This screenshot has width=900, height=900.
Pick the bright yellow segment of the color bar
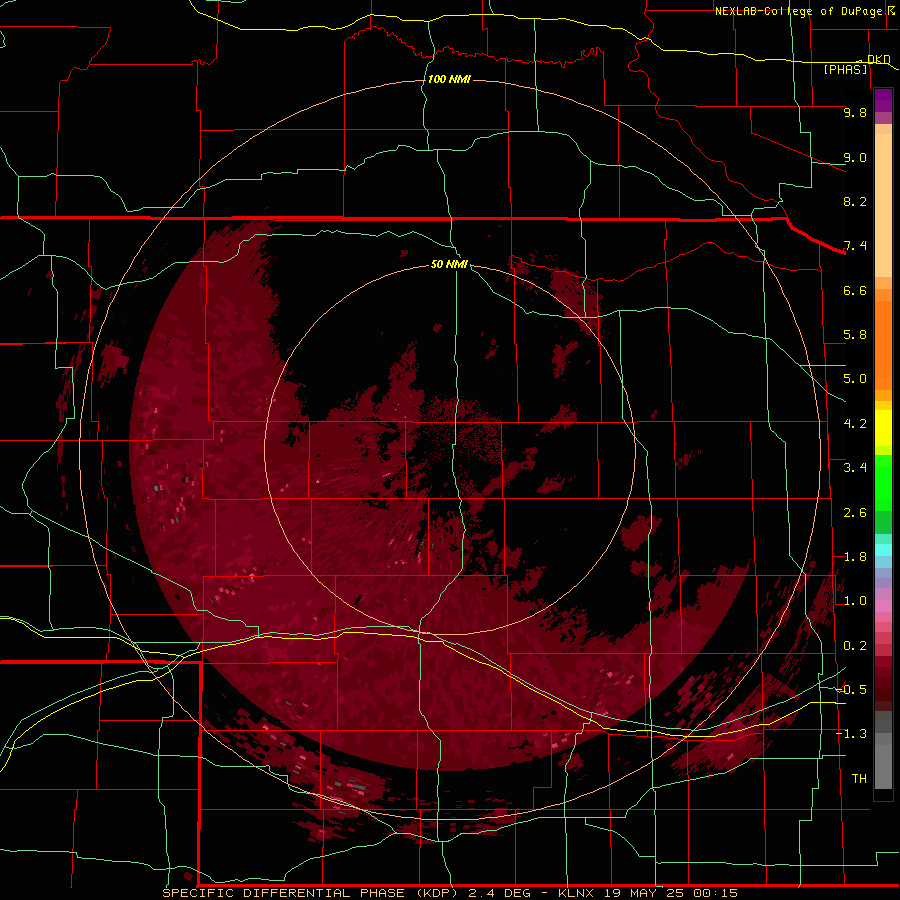pyautogui.click(x=883, y=428)
